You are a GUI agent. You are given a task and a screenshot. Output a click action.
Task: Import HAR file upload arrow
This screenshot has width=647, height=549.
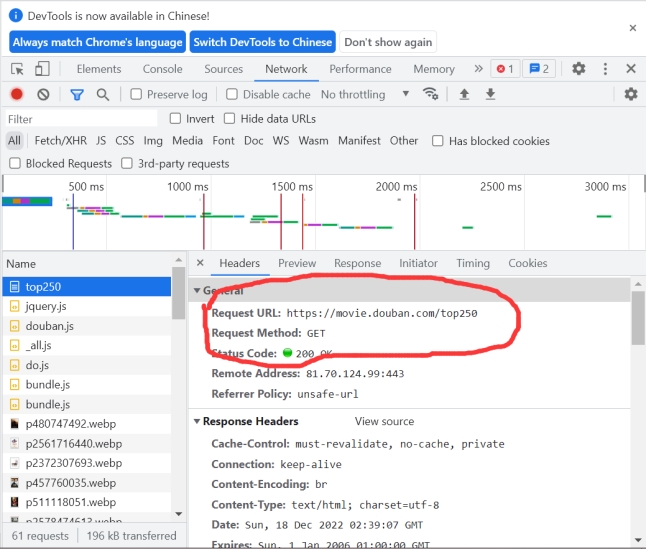pos(464,95)
